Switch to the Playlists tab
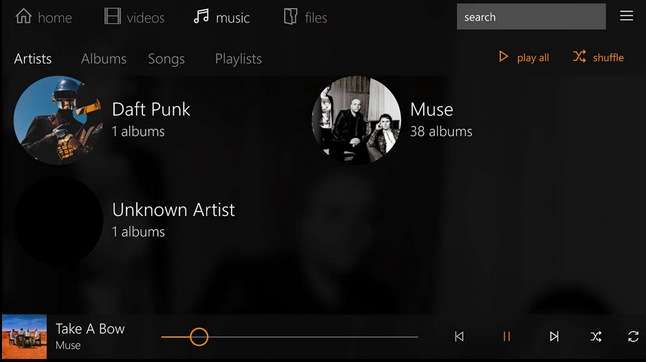The image size is (646, 362). [239, 59]
